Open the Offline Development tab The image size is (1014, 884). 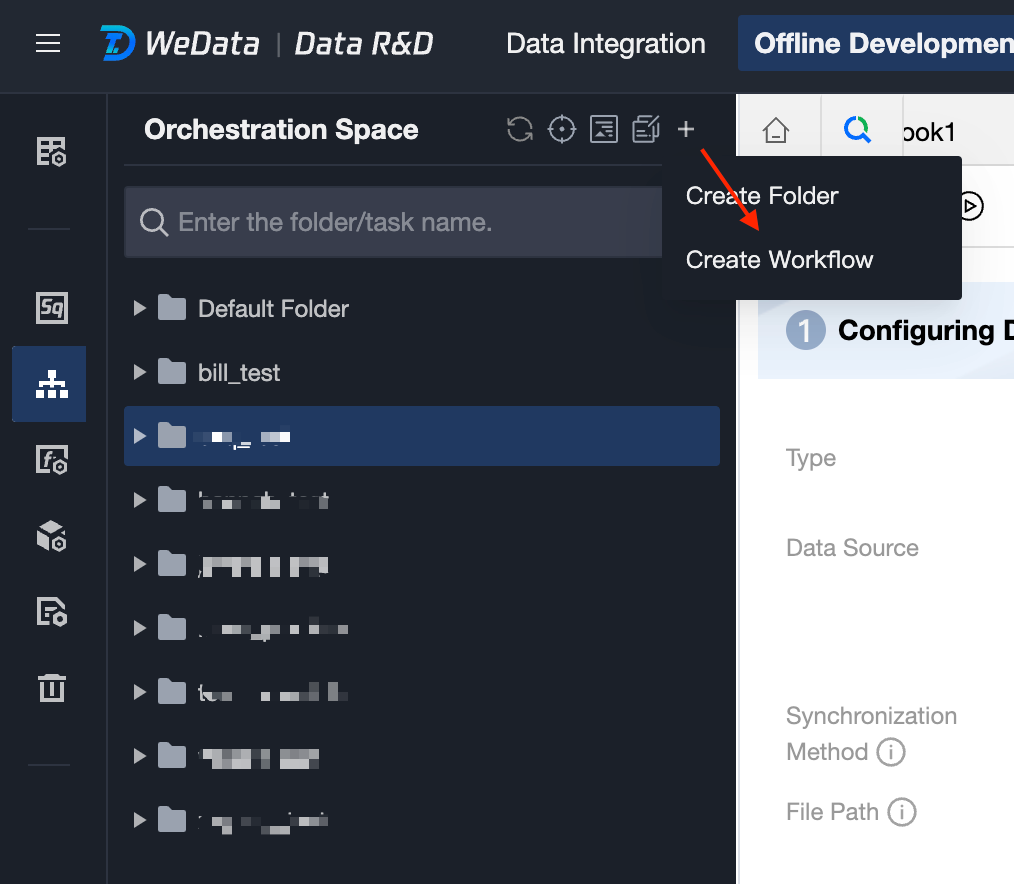coord(880,44)
